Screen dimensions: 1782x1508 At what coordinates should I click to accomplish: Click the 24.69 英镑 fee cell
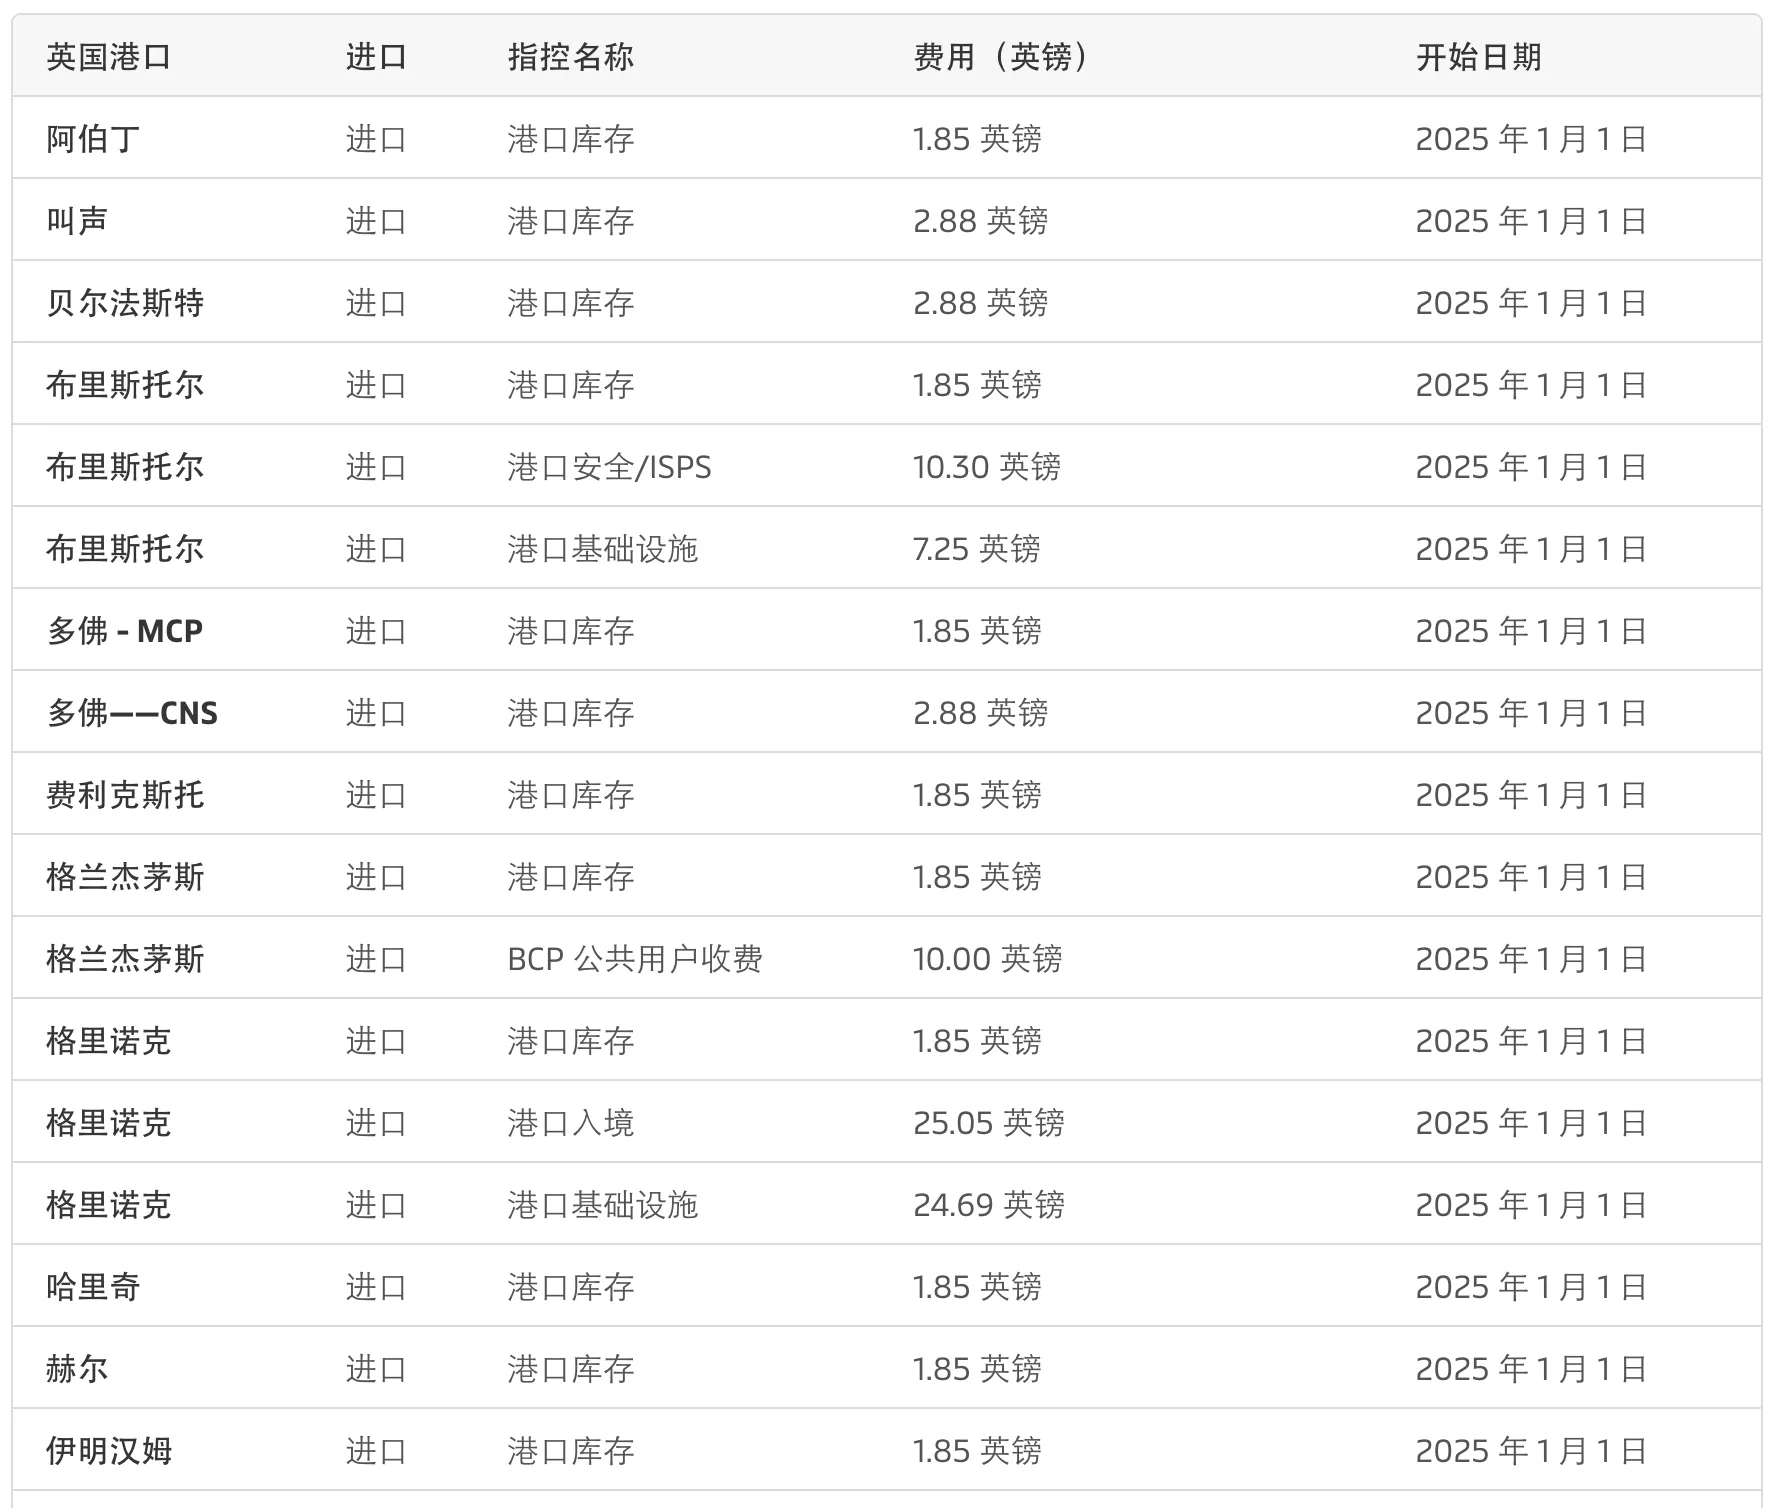tap(988, 1205)
